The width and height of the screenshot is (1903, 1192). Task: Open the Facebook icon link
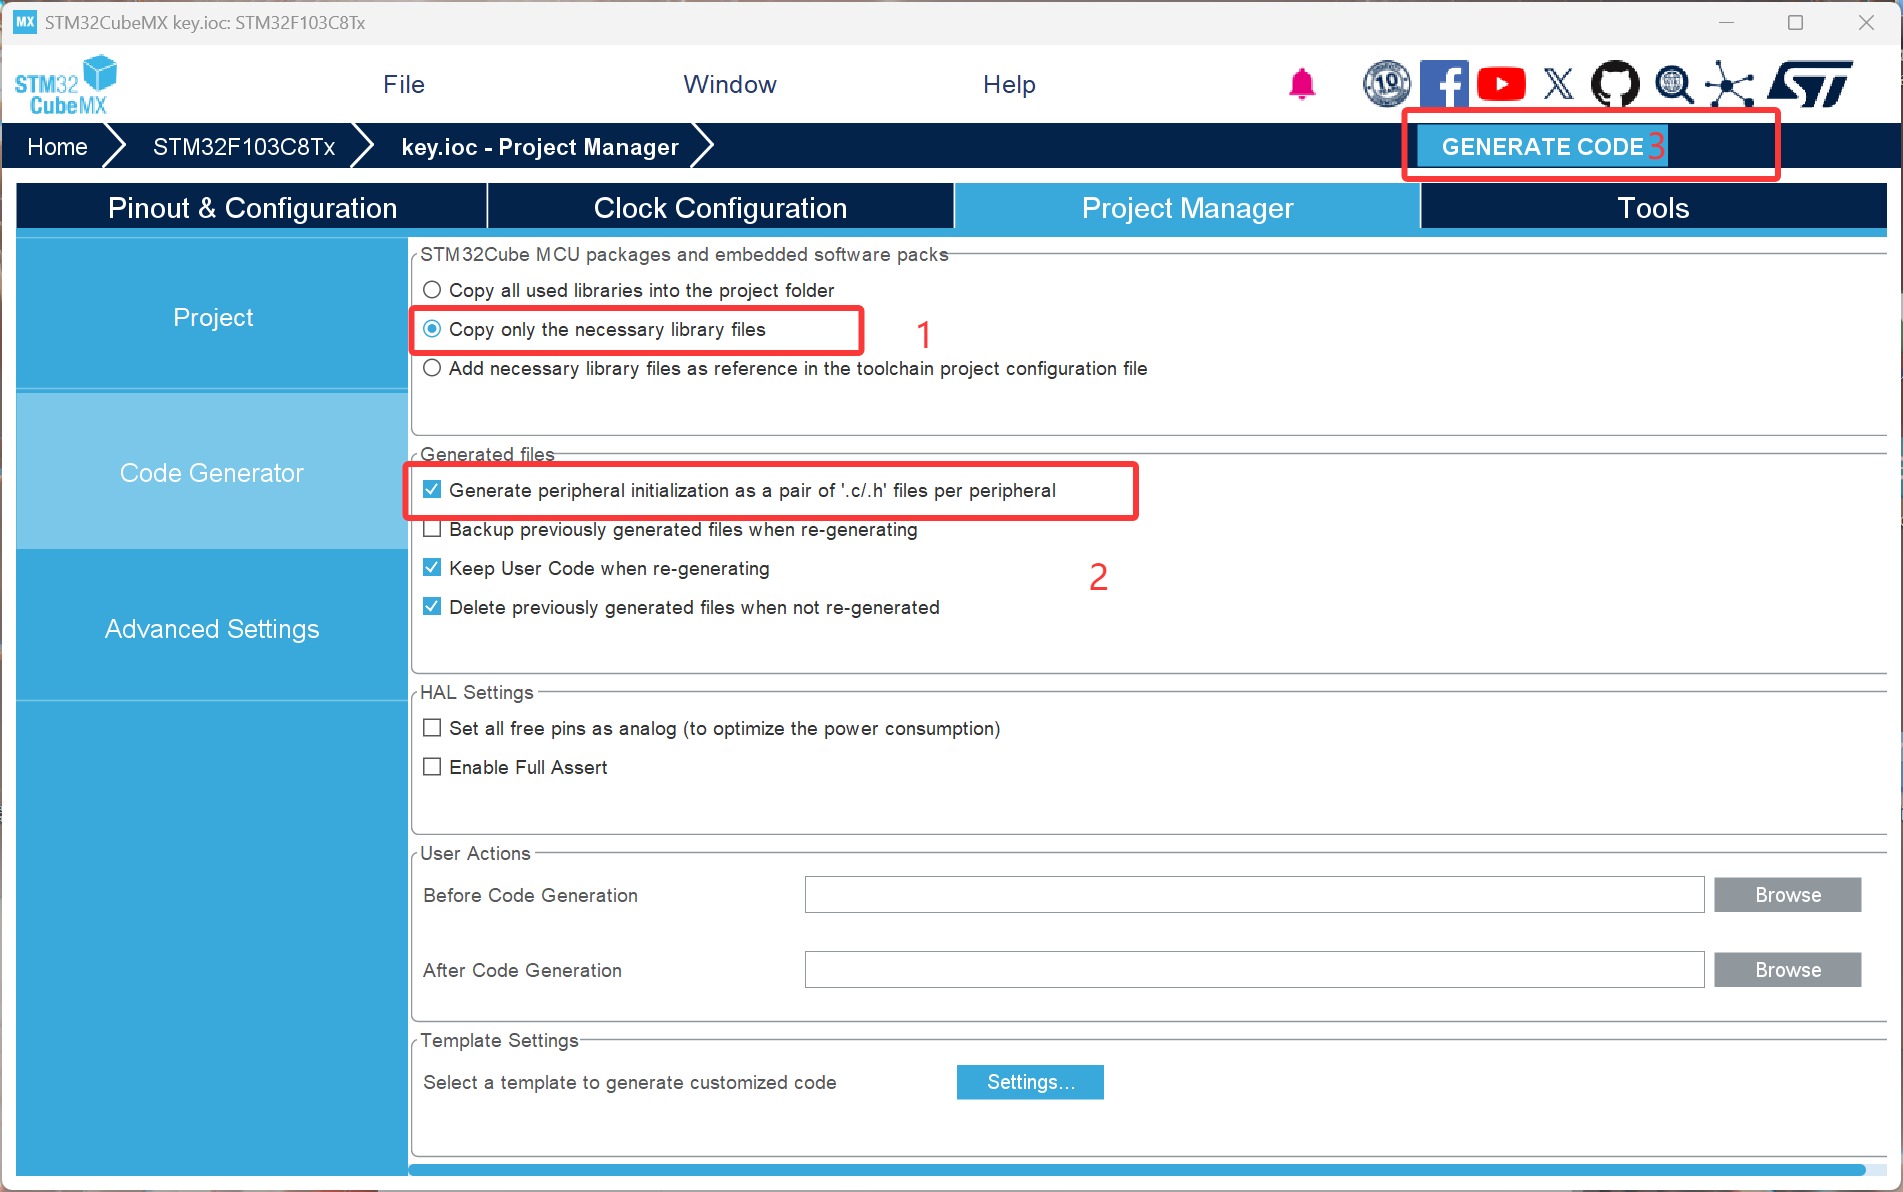click(1444, 84)
